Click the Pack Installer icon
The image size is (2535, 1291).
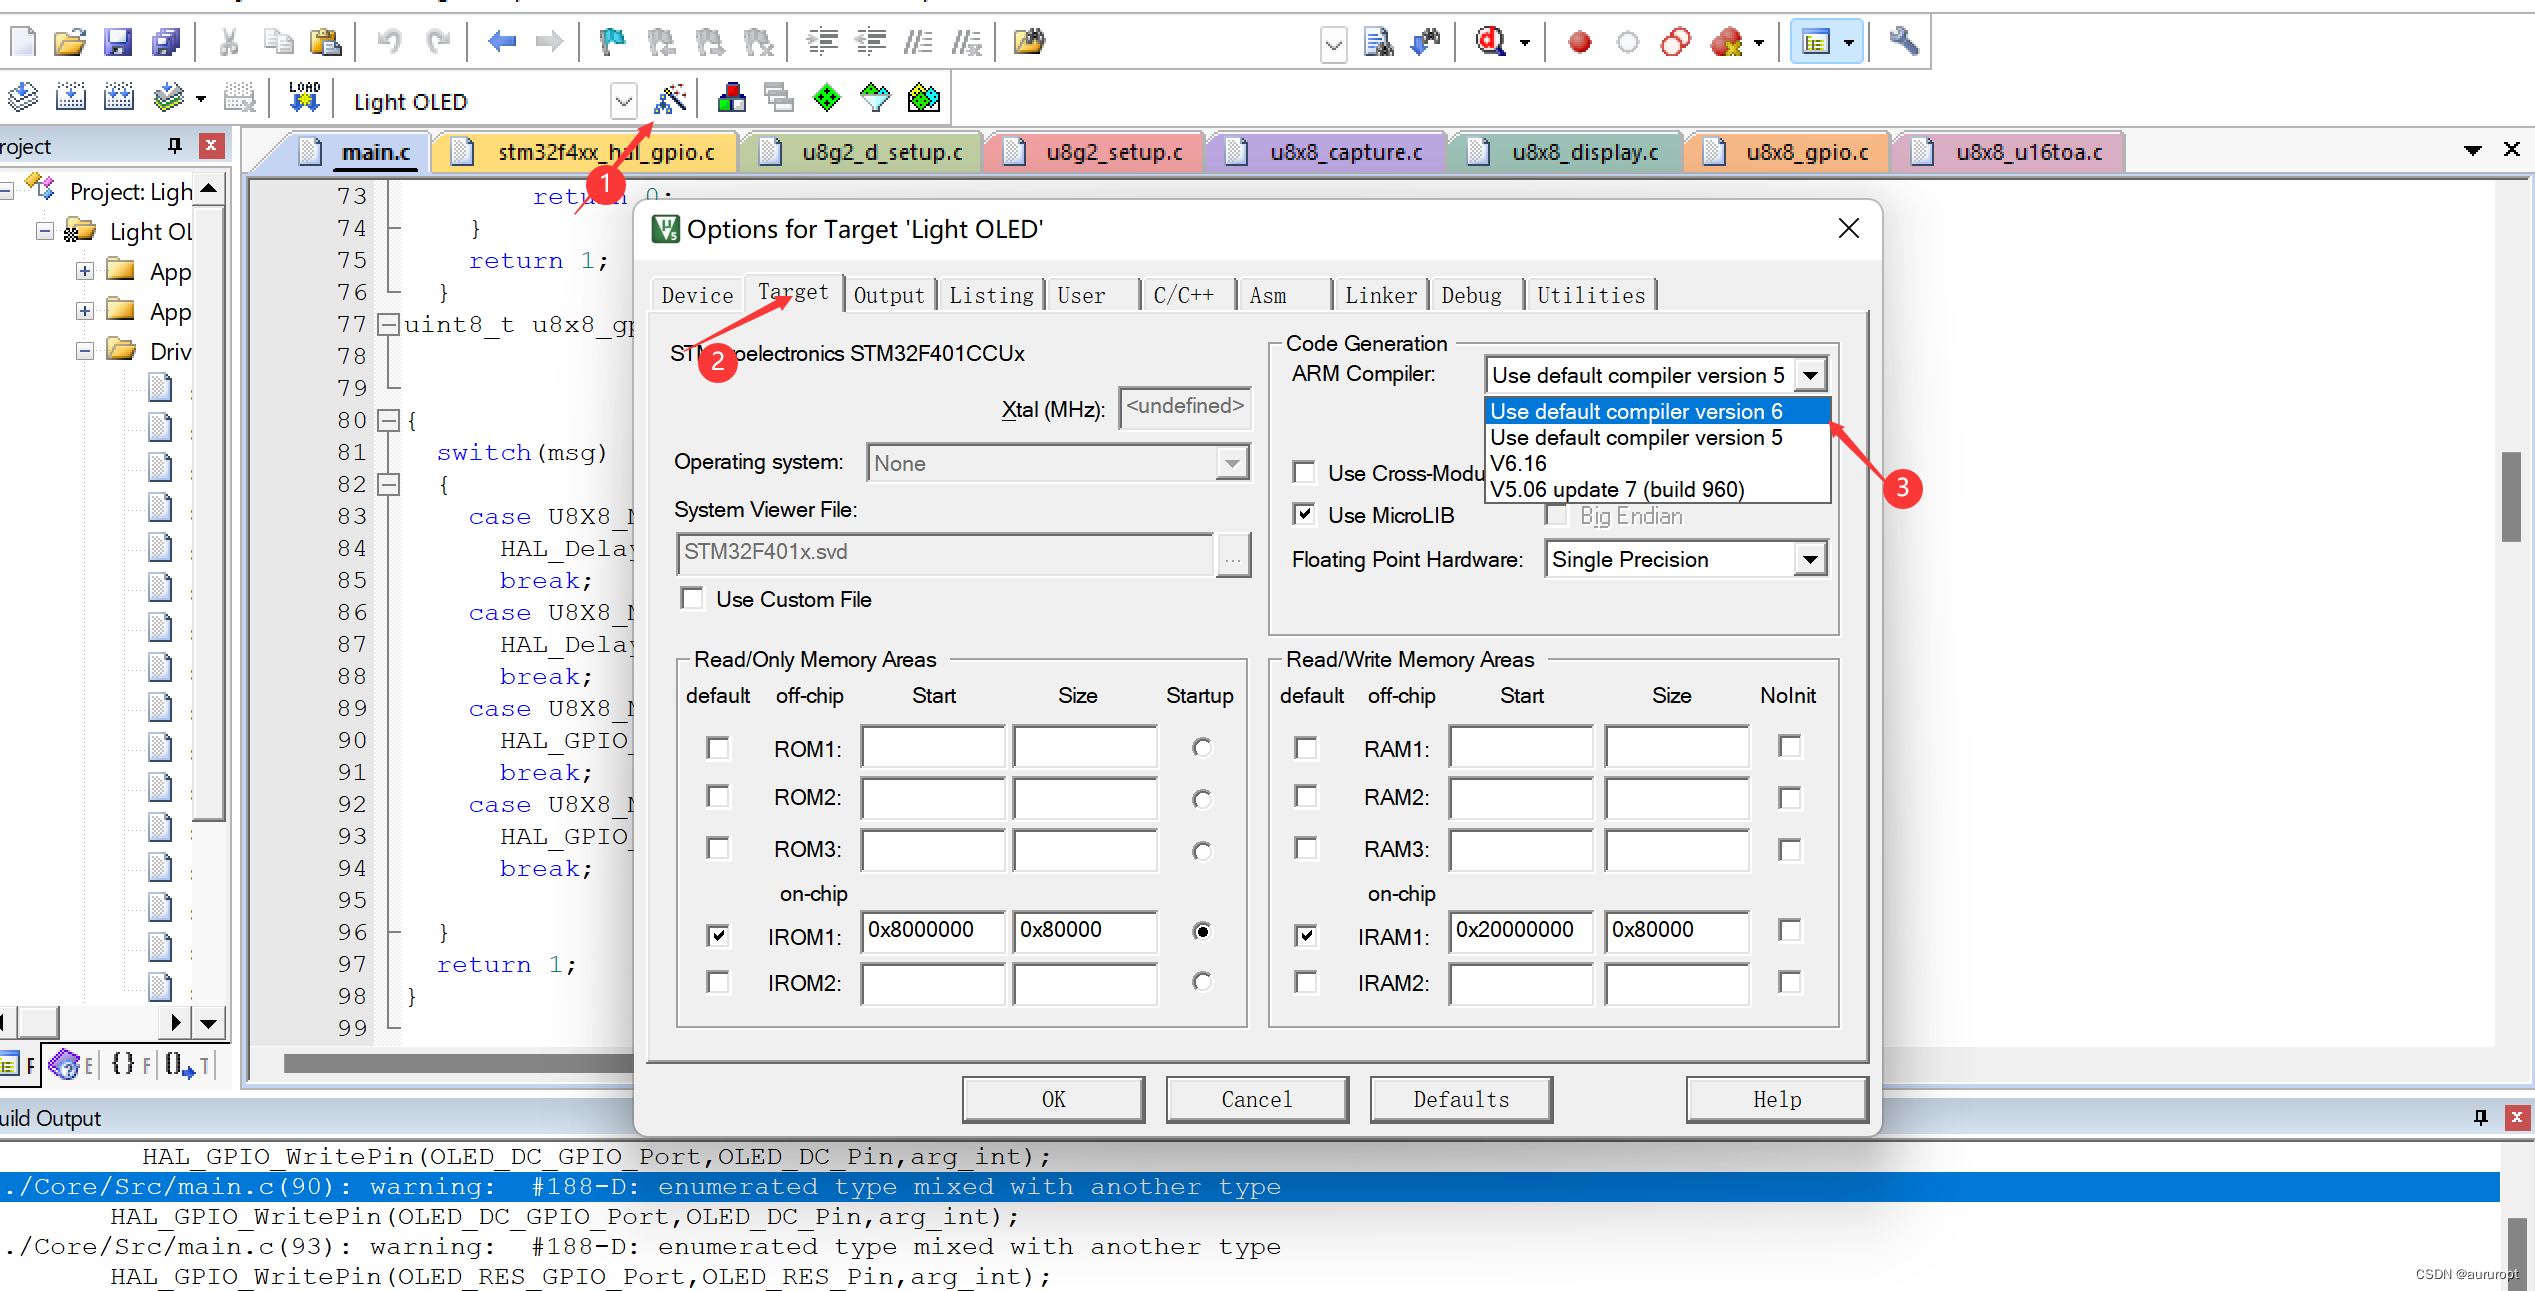pyautogui.click(x=924, y=98)
